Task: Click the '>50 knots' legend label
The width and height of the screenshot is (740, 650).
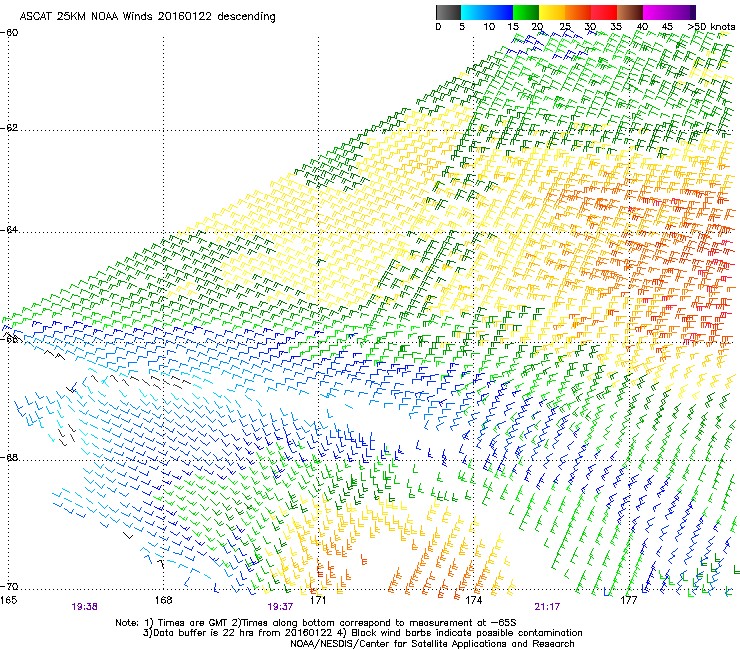Action: pos(711,26)
